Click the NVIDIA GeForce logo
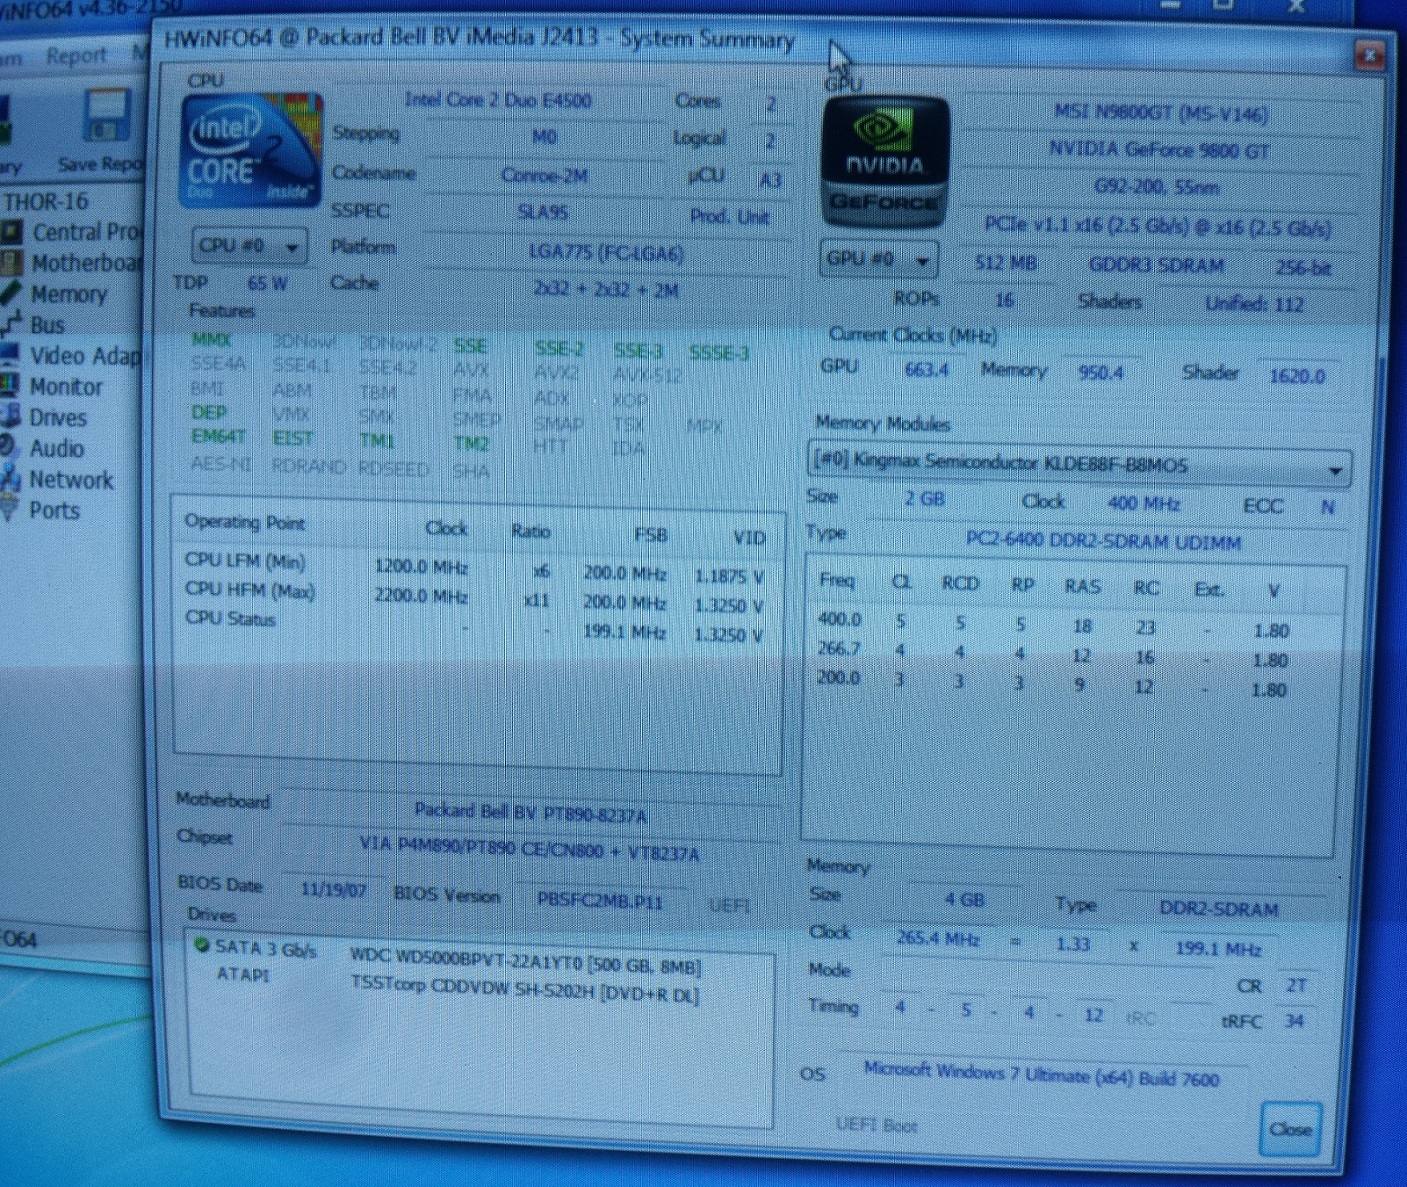Screen dimensions: 1407x1187 (884, 164)
